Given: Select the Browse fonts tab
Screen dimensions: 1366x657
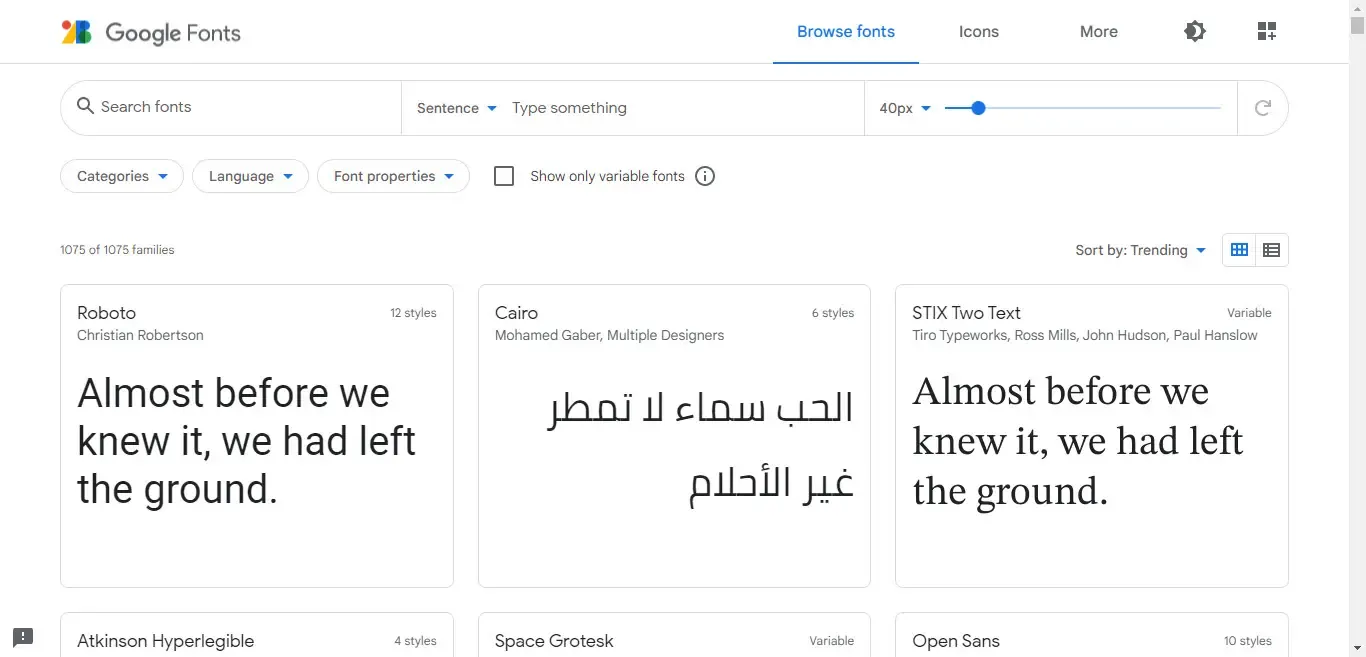Looking at the screenshot, I should [x=846, y=32].
